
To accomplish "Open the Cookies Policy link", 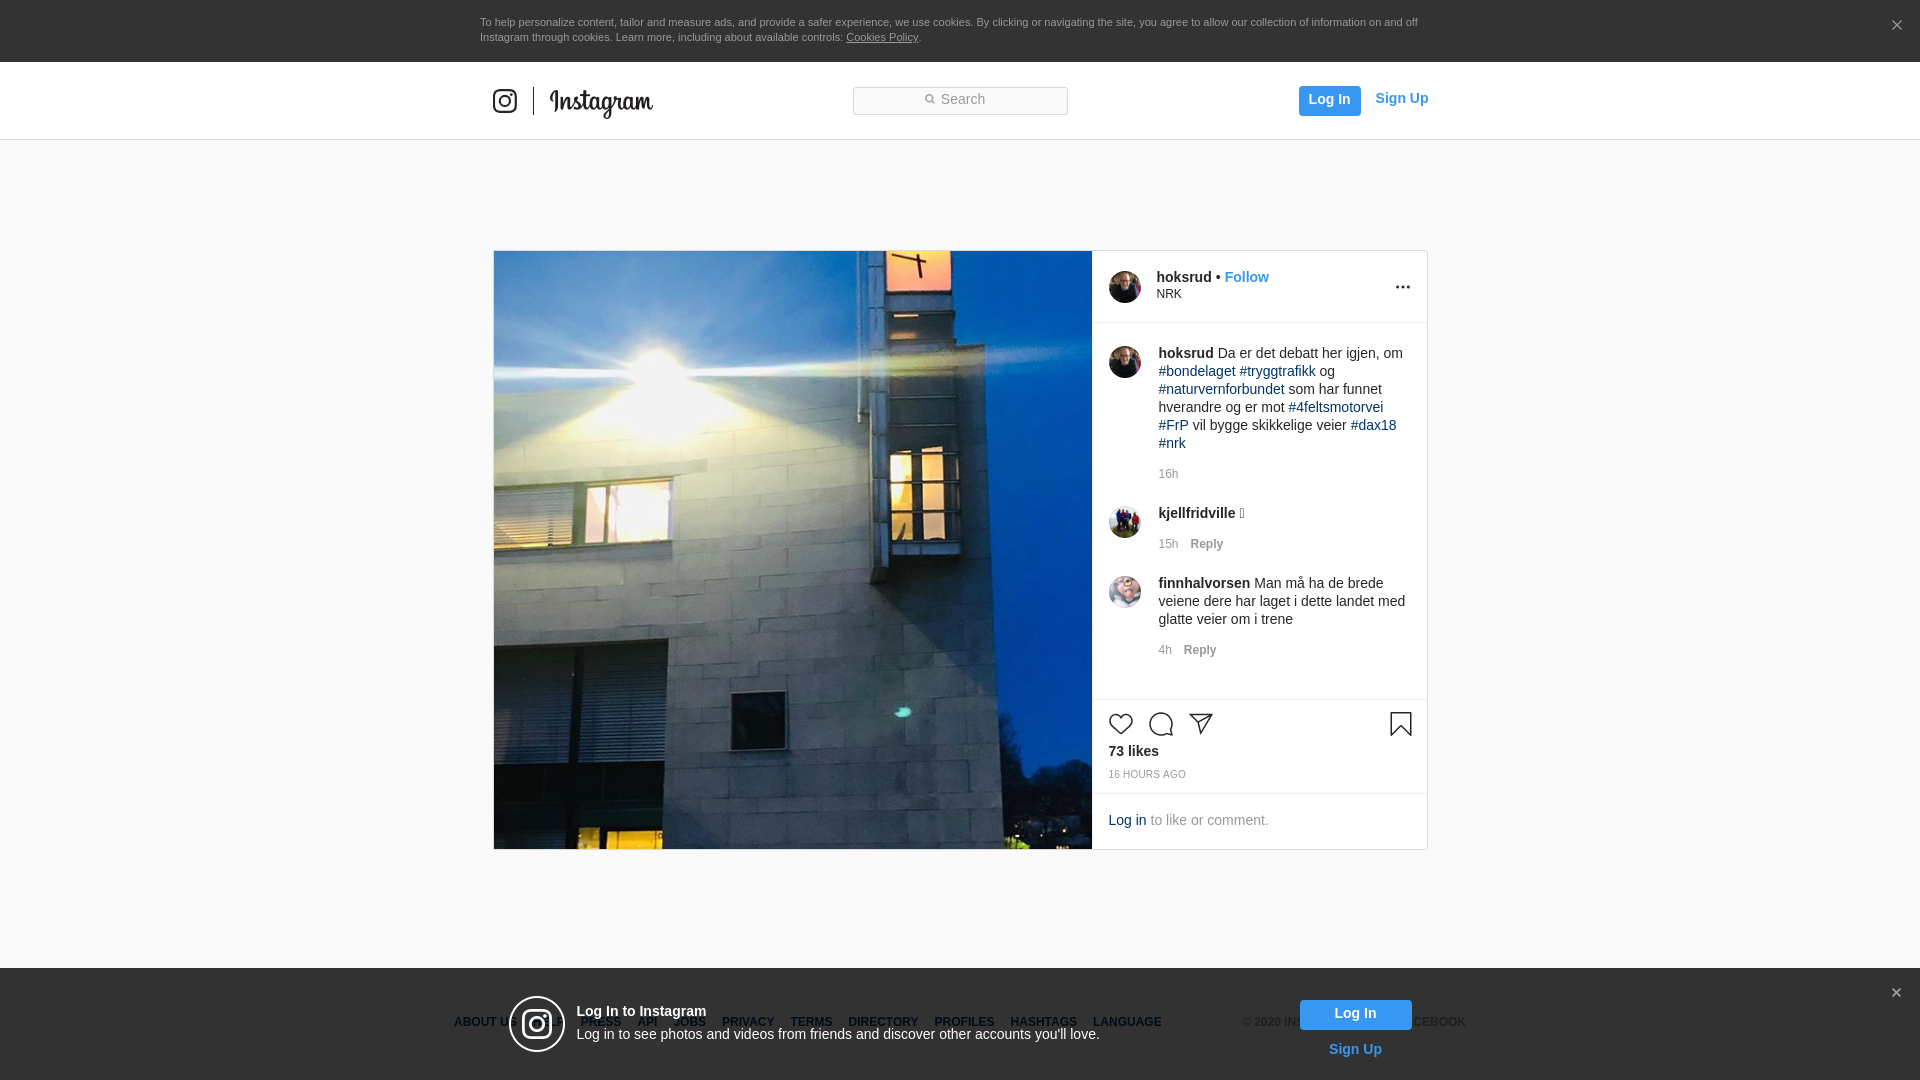I will pyautogui.click(x=881, y=37).
